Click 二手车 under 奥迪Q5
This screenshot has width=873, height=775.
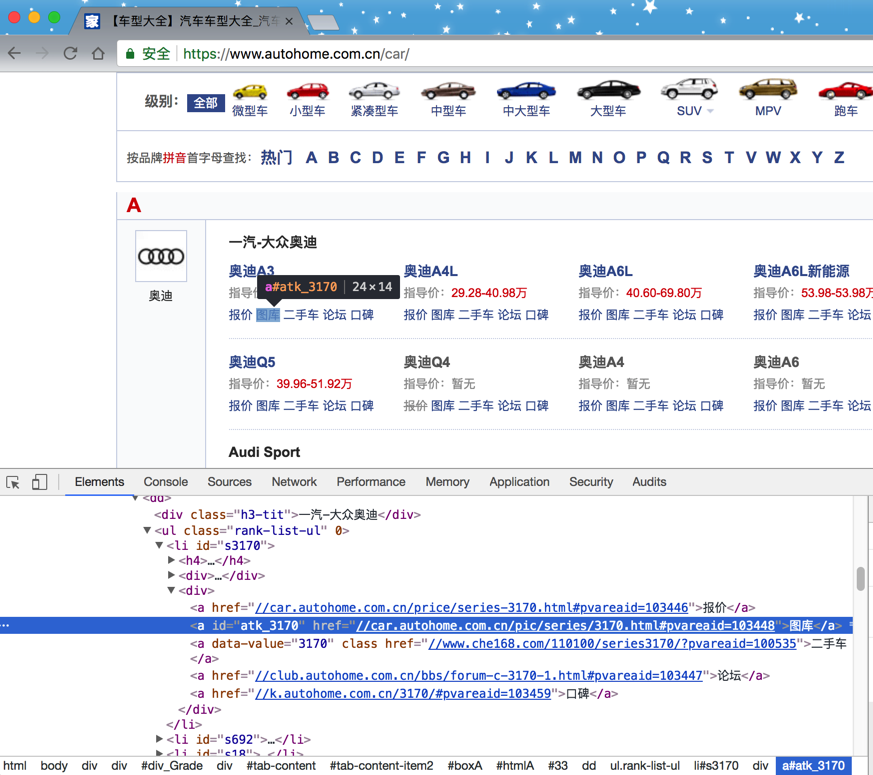tap(301, 406)
